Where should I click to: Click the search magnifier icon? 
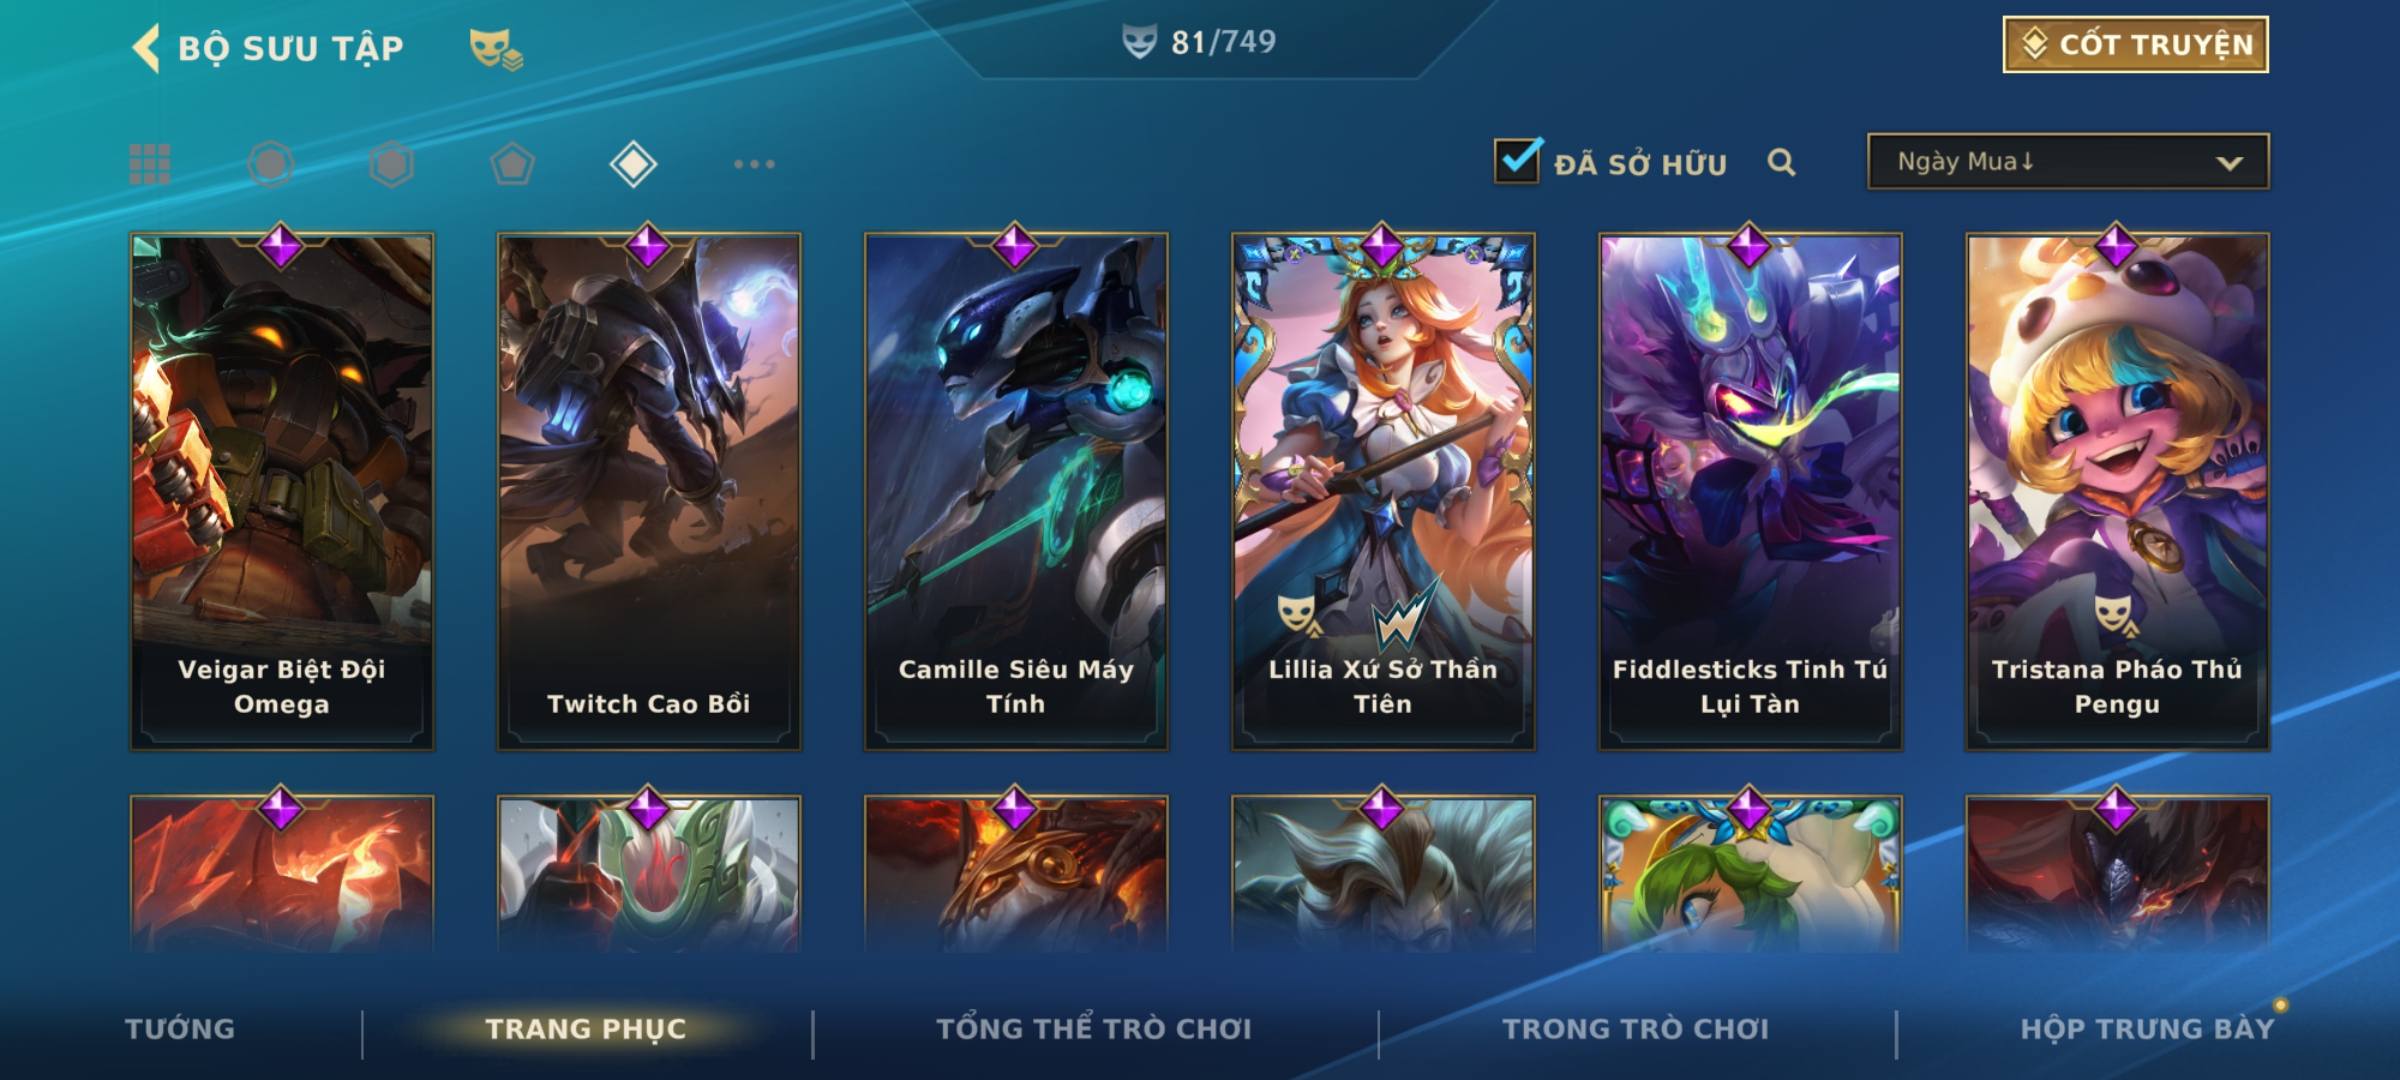1781,162
